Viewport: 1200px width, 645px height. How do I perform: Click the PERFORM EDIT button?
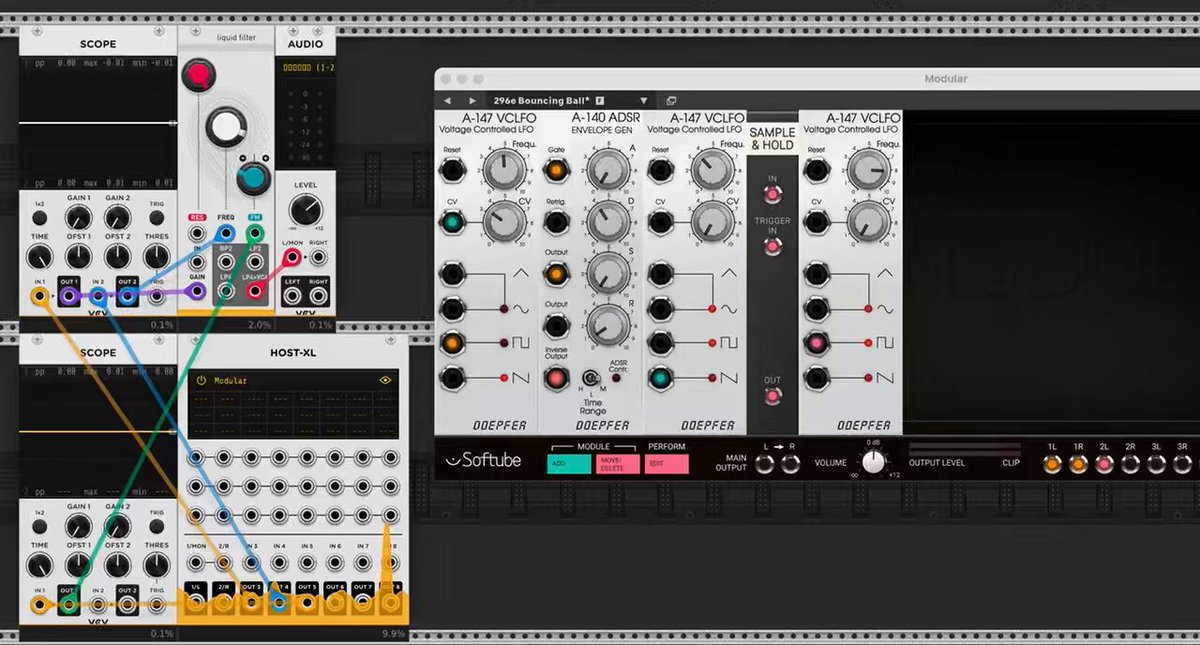[667, 464]
